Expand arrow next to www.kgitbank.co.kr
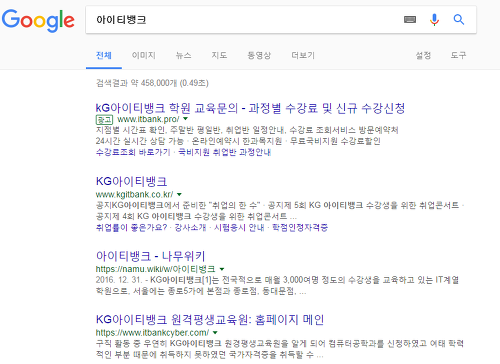Image resolution: width=500 pixels, height=364 pixels. pos(179,194)
